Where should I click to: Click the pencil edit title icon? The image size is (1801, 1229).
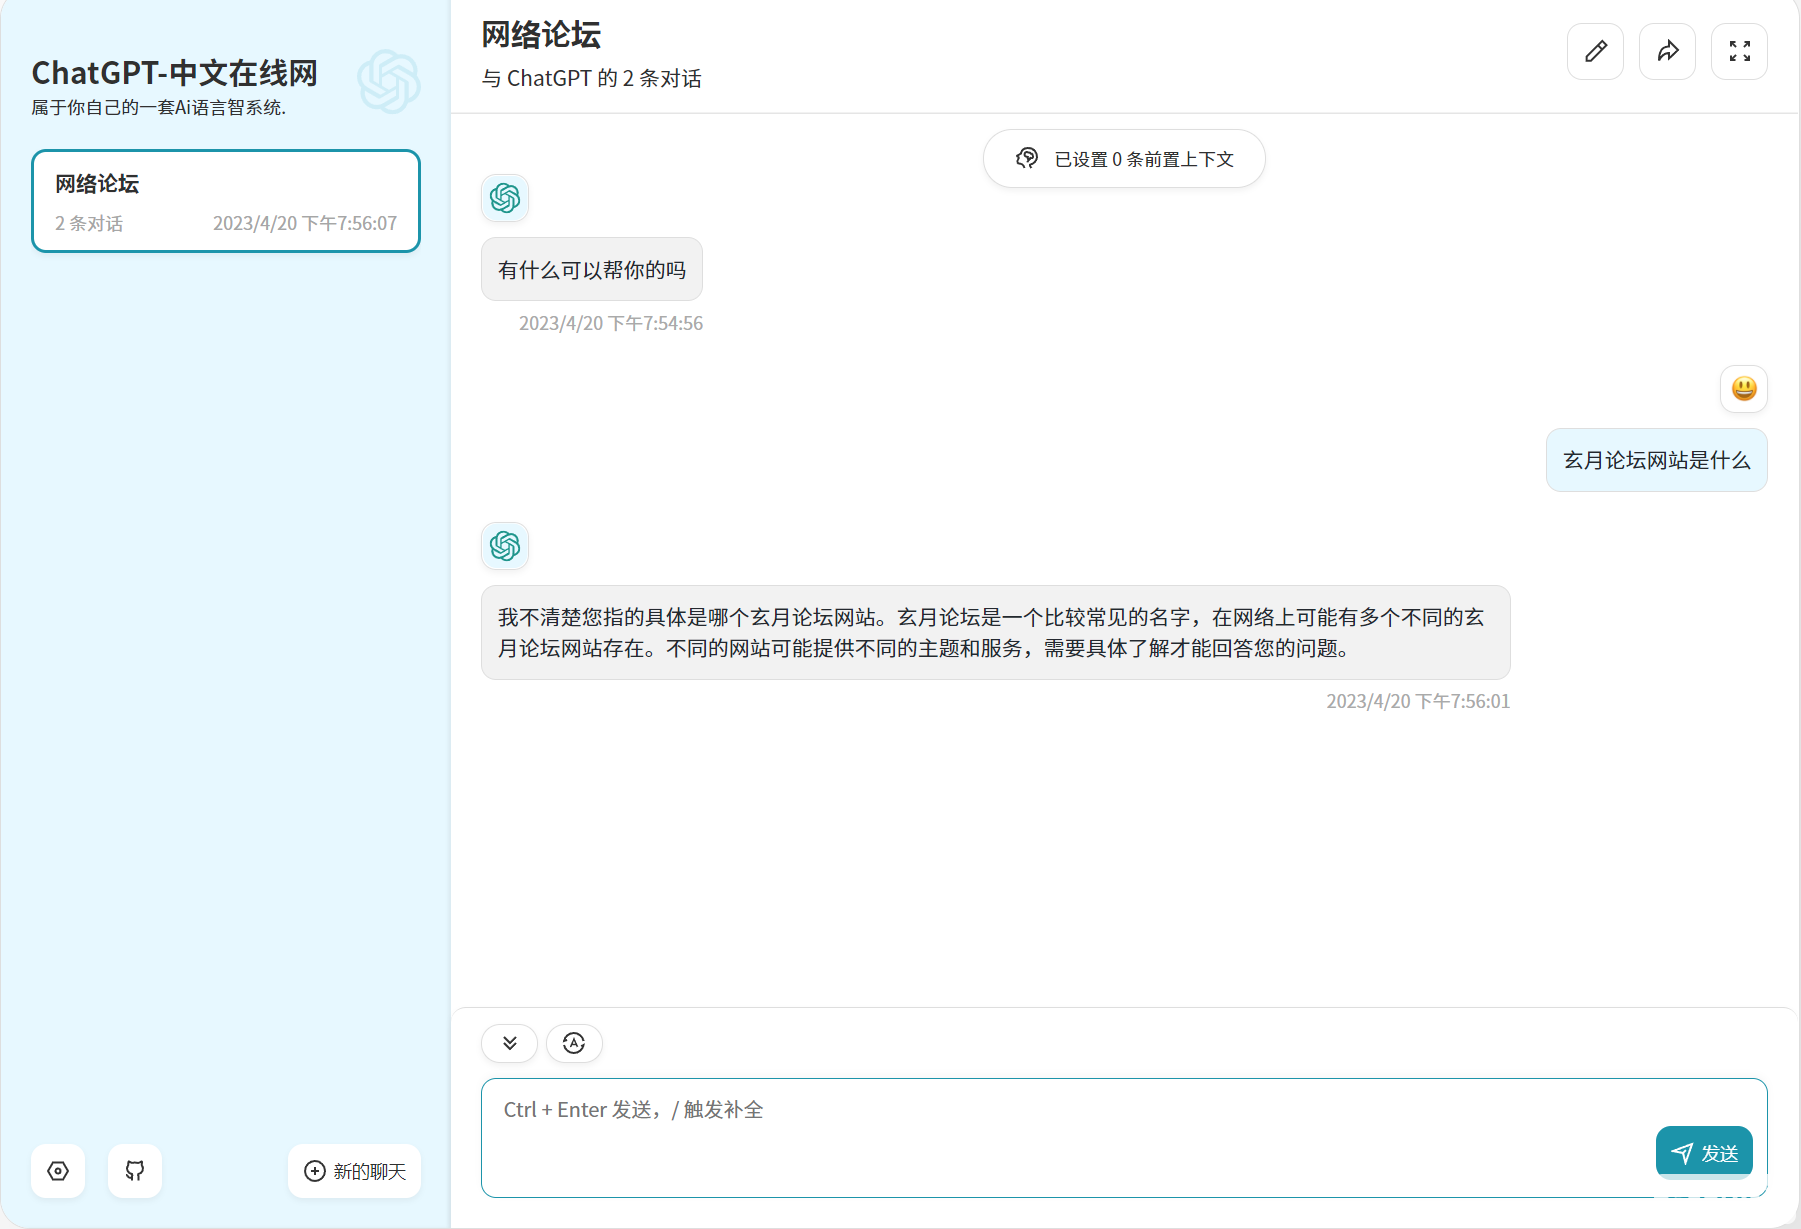pyautogui.click(x=1595, y=51)
